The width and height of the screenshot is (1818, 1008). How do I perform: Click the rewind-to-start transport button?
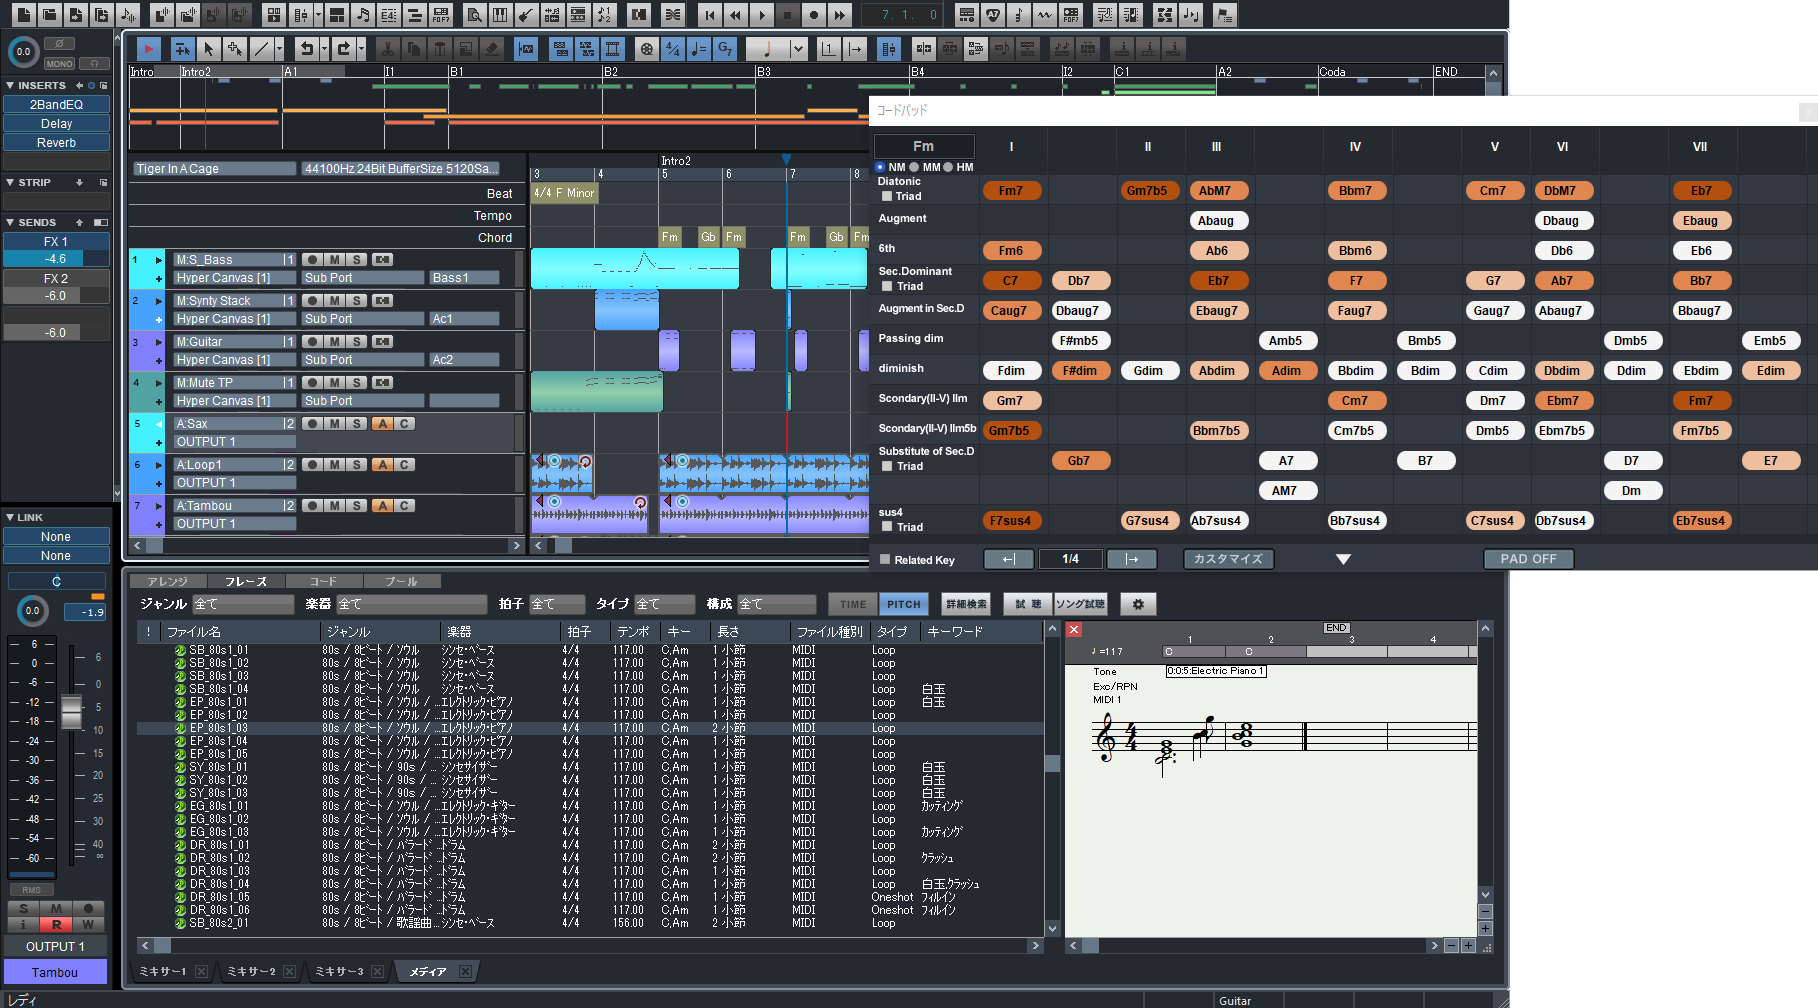(x=709, y=15)
